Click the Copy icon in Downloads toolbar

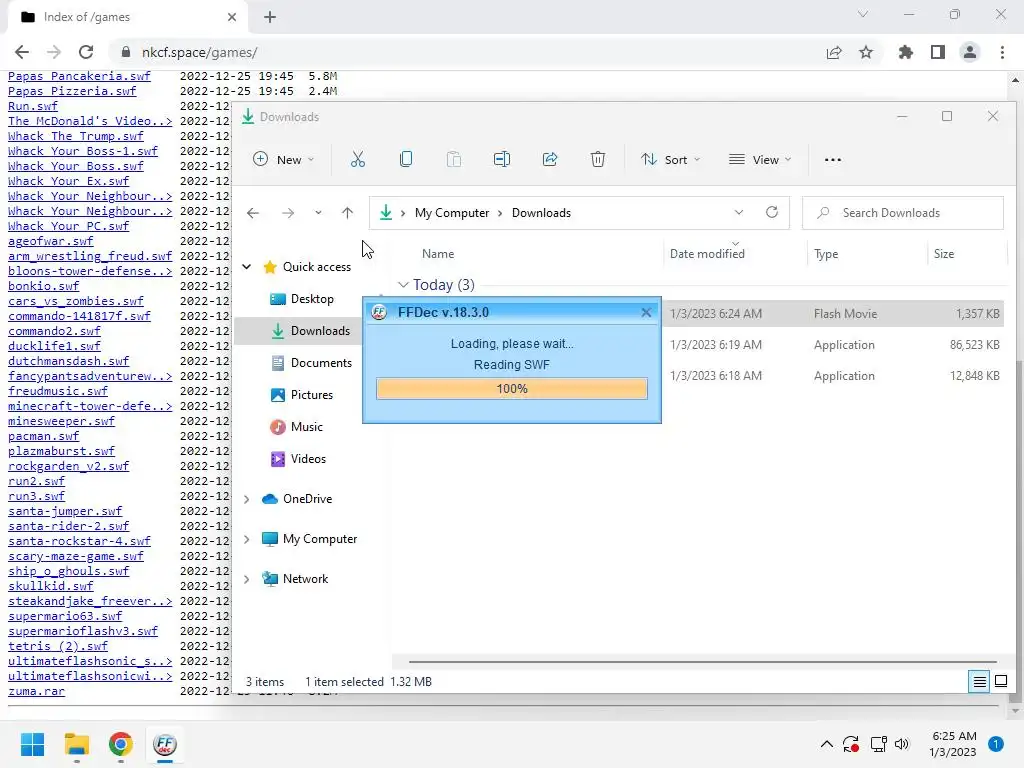click(x=406, y=159)
